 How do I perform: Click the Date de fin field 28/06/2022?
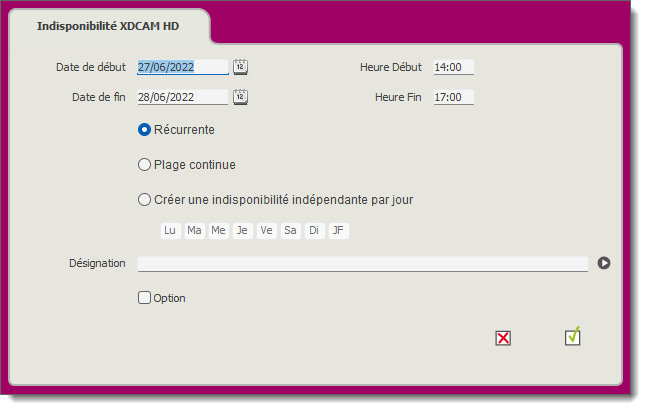[x=183, y=97]
